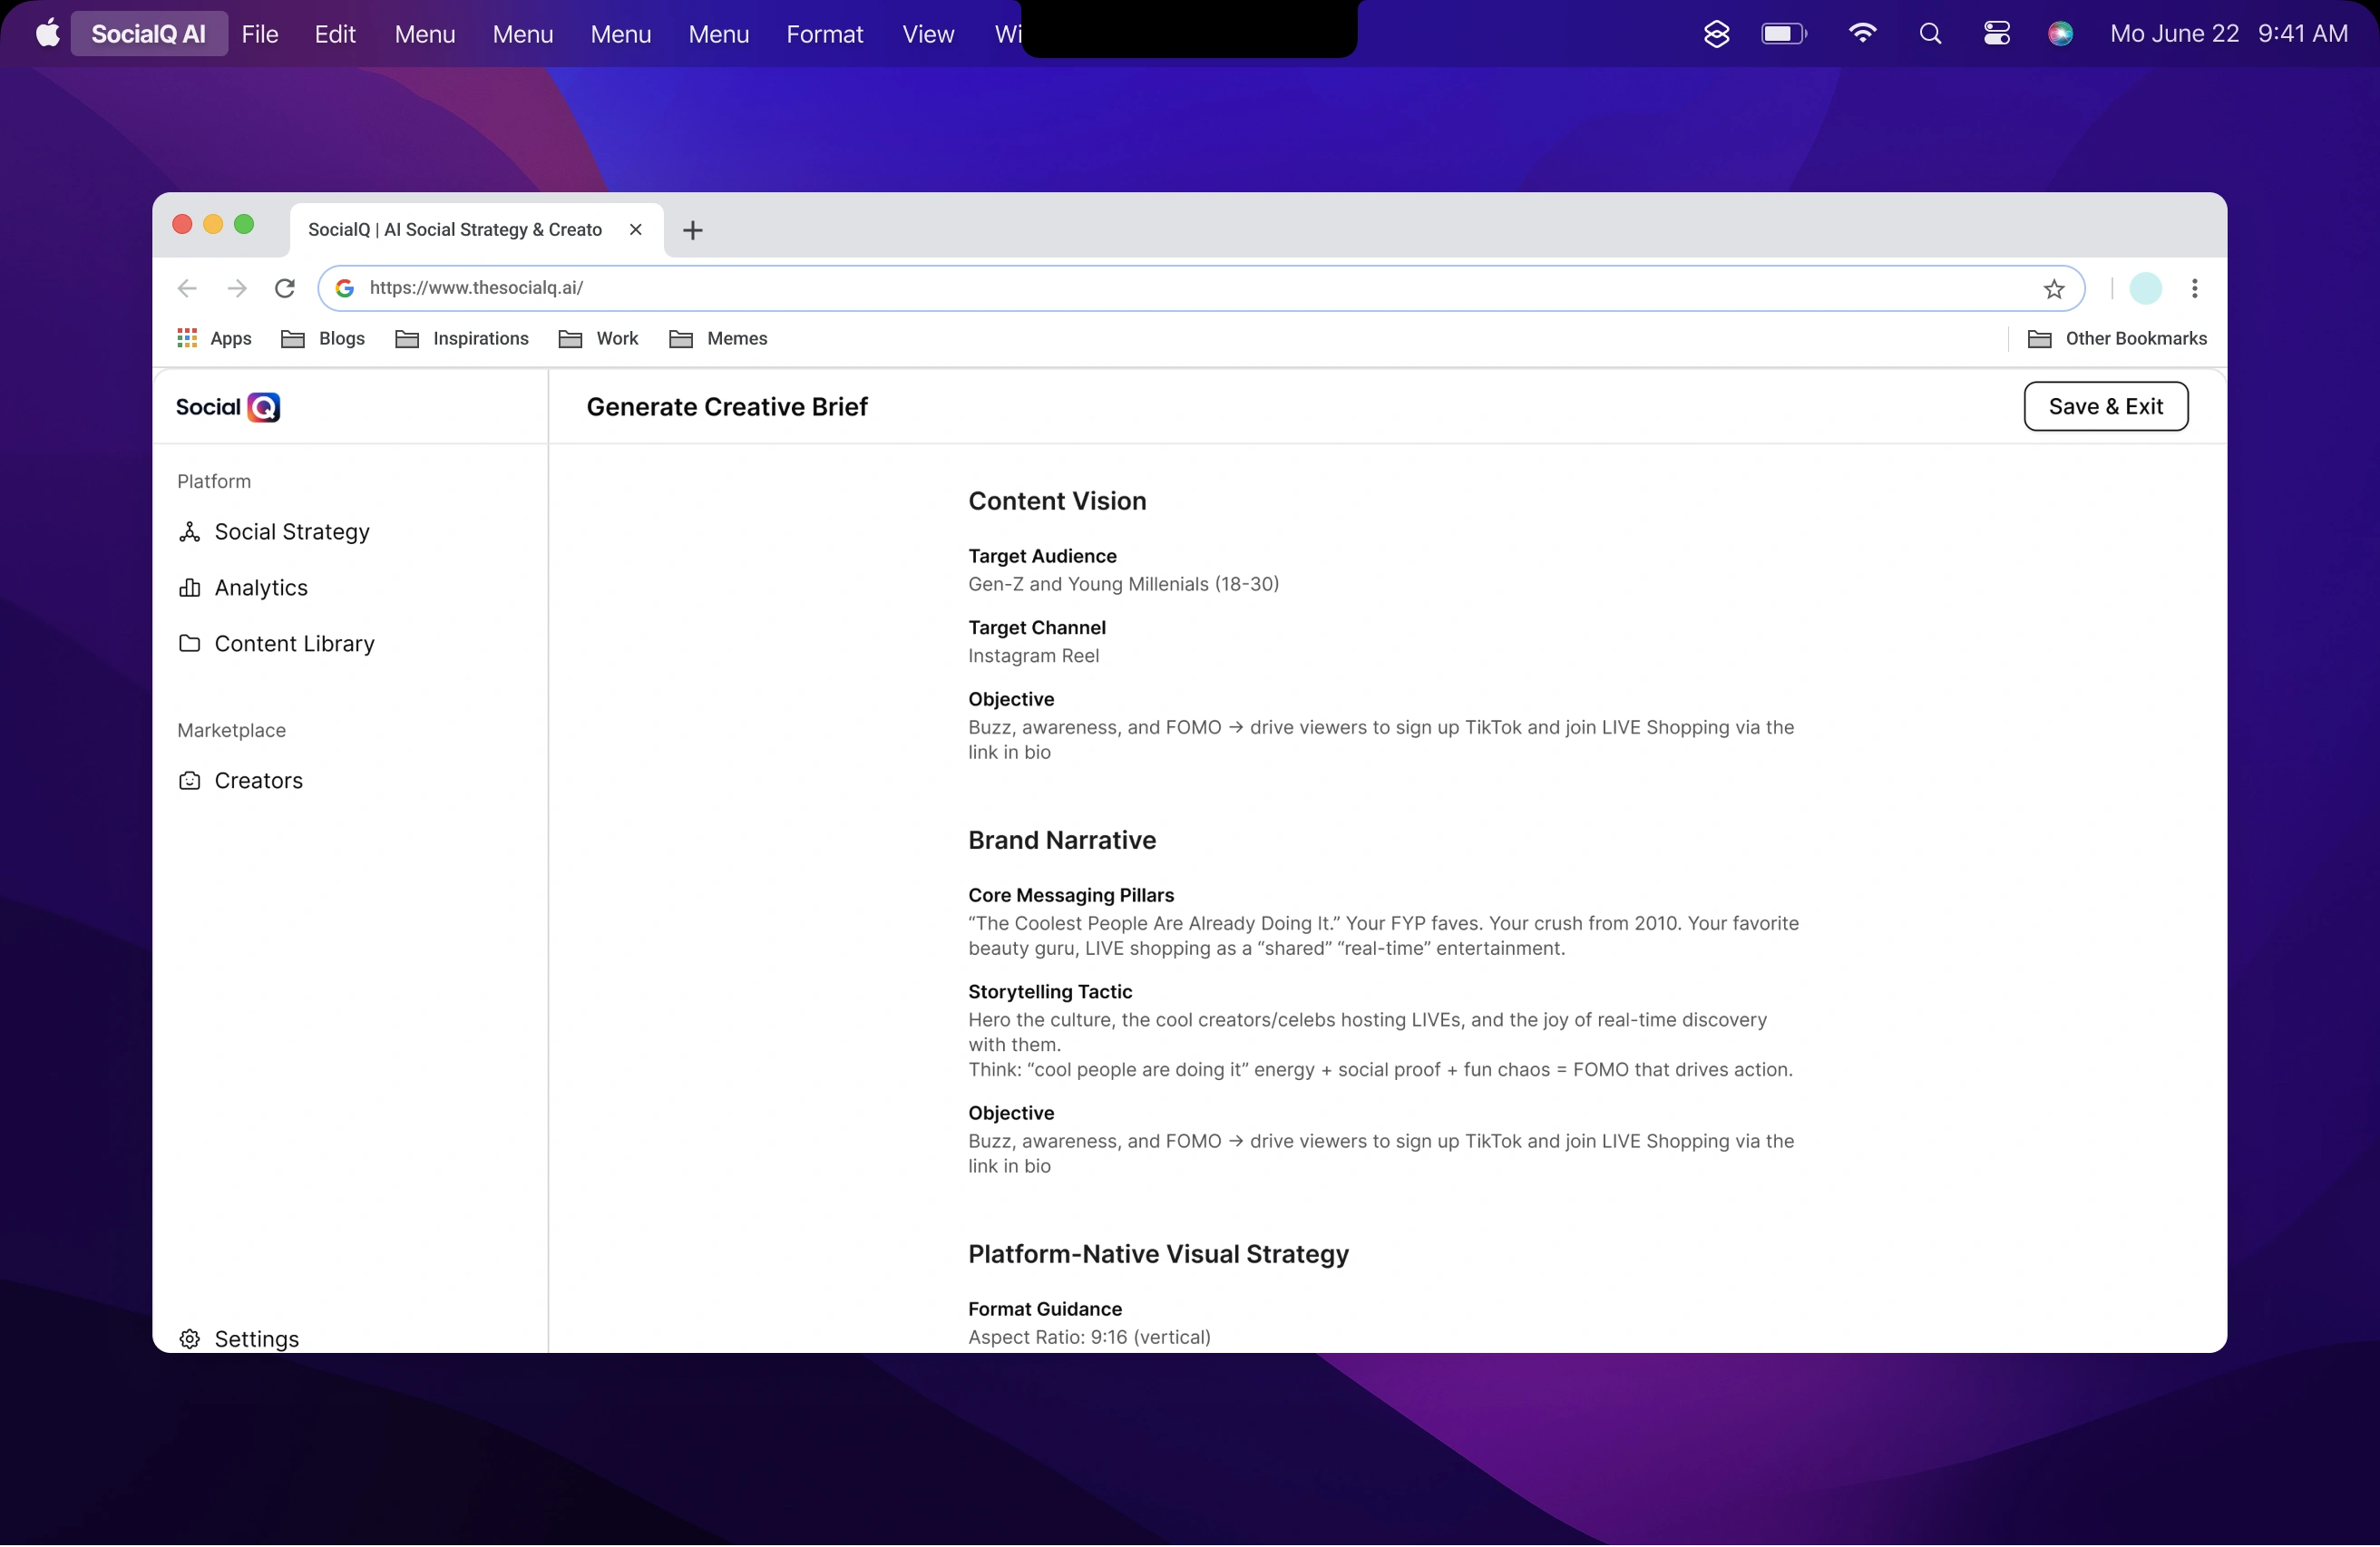Close the SocialQ browser tab
Viewport: 2380px width, 1547px height.
pyautogui.click(x=635, y=230)
